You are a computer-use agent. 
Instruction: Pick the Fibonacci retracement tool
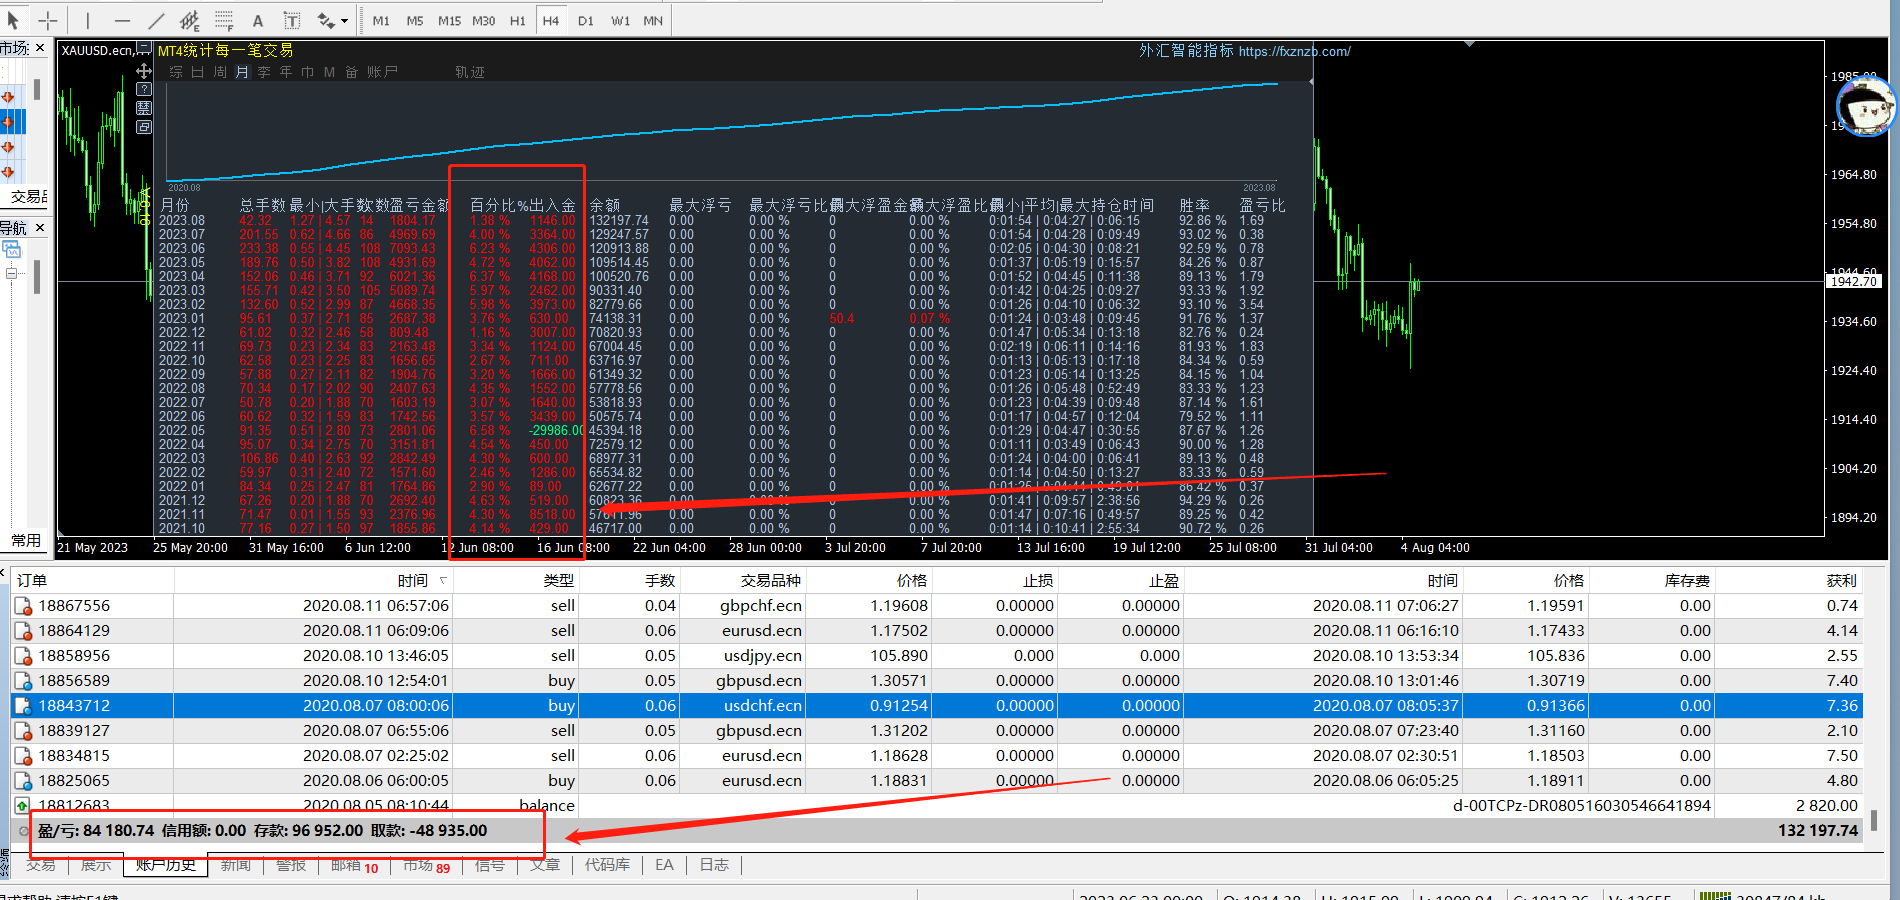(x=224, y=20)
